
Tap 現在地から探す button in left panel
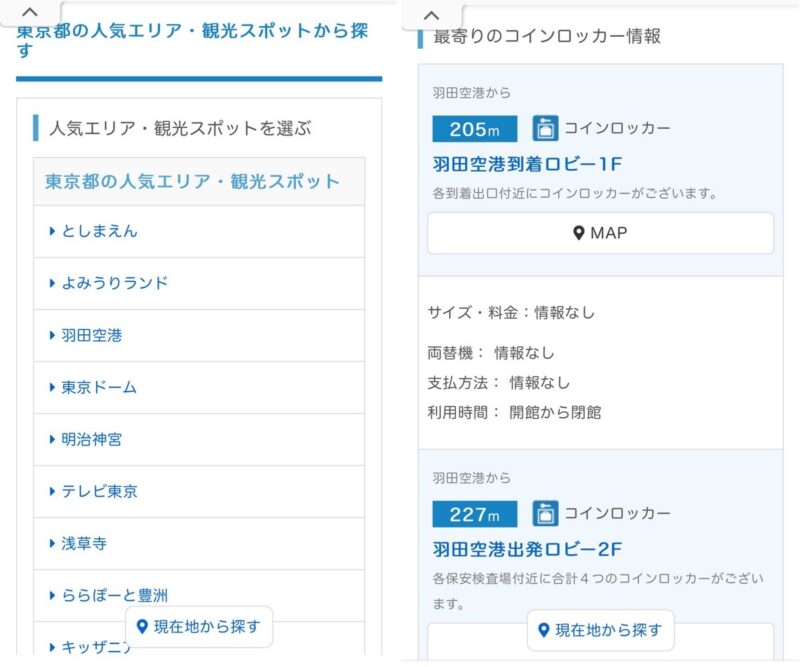click(x=199, y=627)
